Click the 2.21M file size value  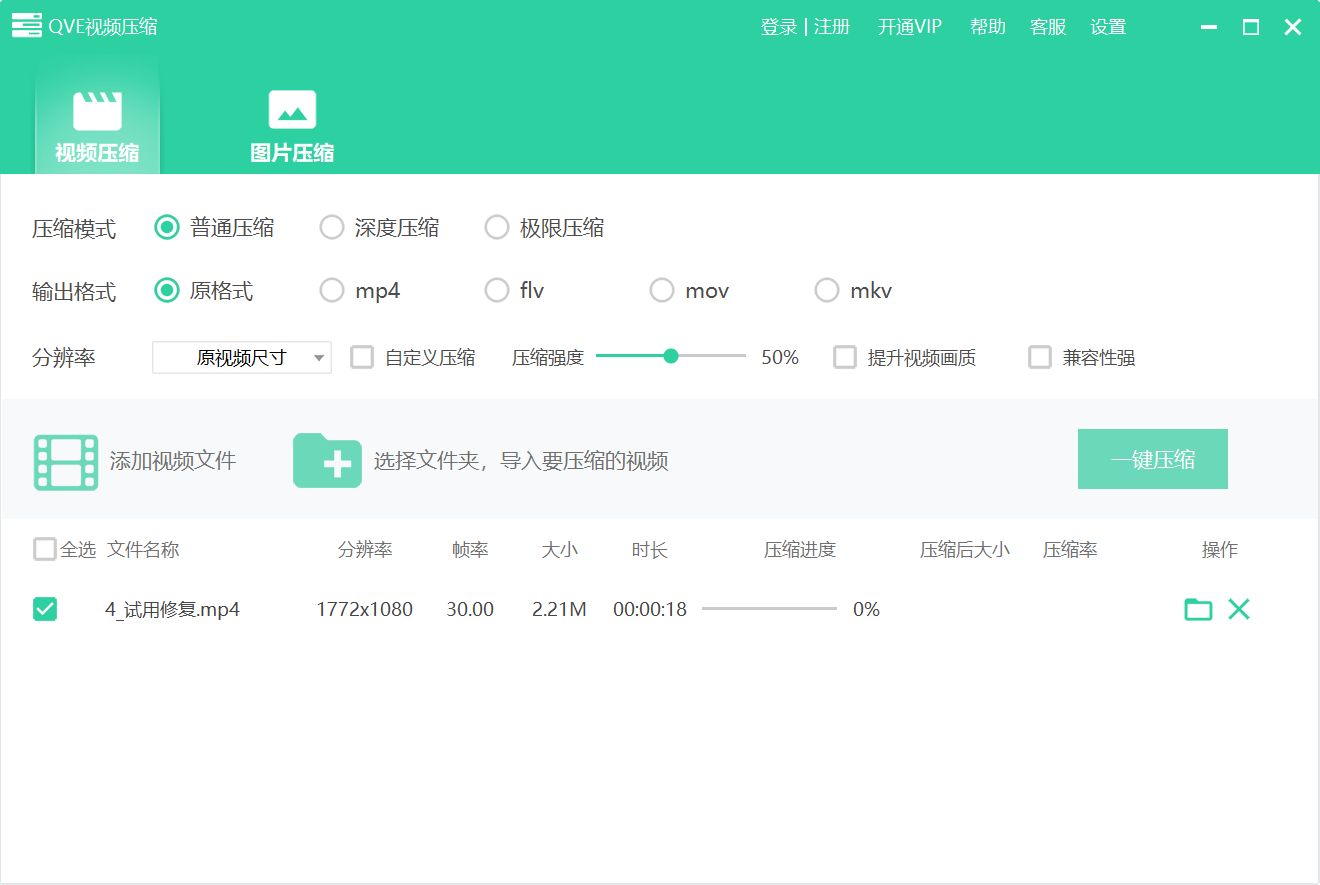(x=559, y=609)
